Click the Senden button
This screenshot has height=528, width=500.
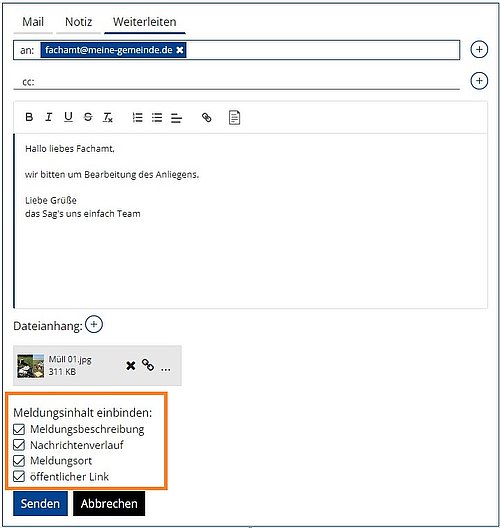tap(40, 503)
